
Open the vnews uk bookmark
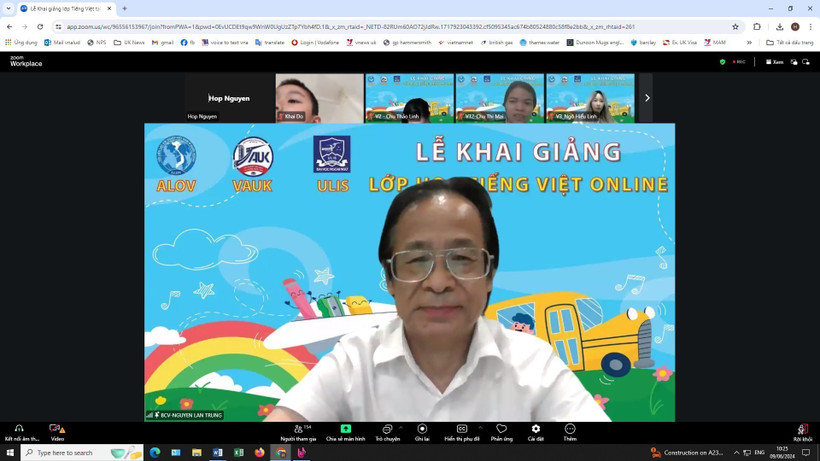[x=361, y=42]
